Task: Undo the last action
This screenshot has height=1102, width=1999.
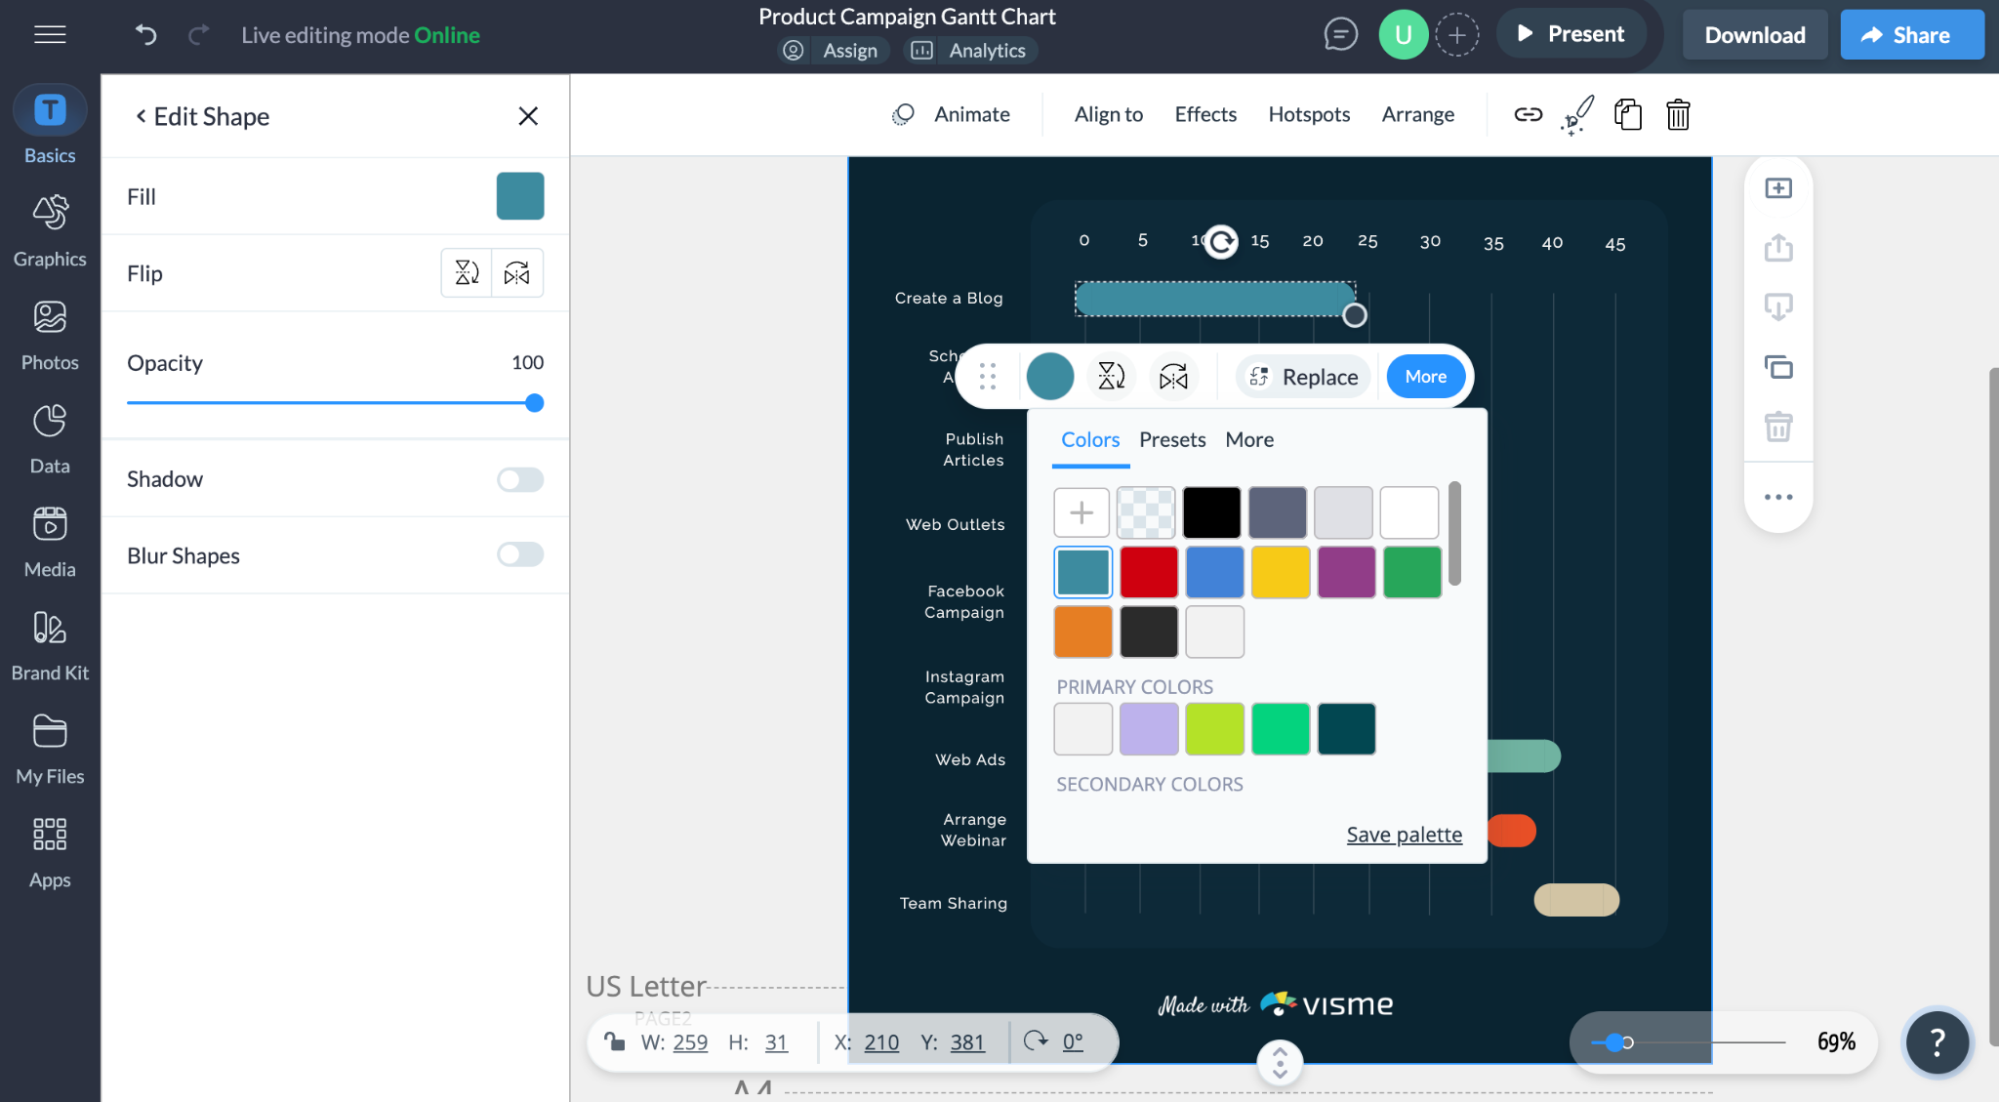Action: click(145, 34)
